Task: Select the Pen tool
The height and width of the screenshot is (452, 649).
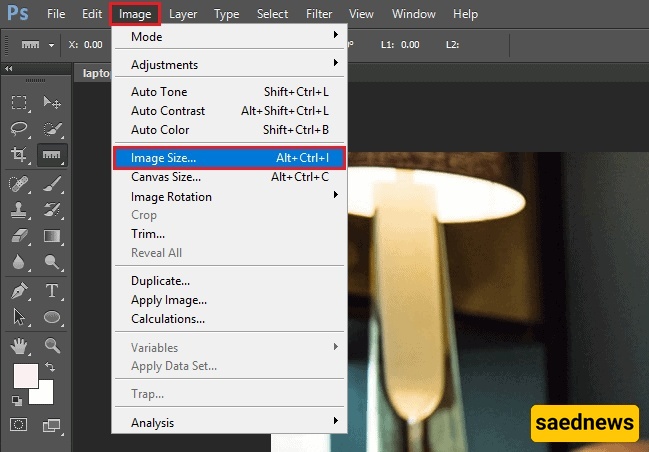Action: pyautogui.click(x=19, y=291)
